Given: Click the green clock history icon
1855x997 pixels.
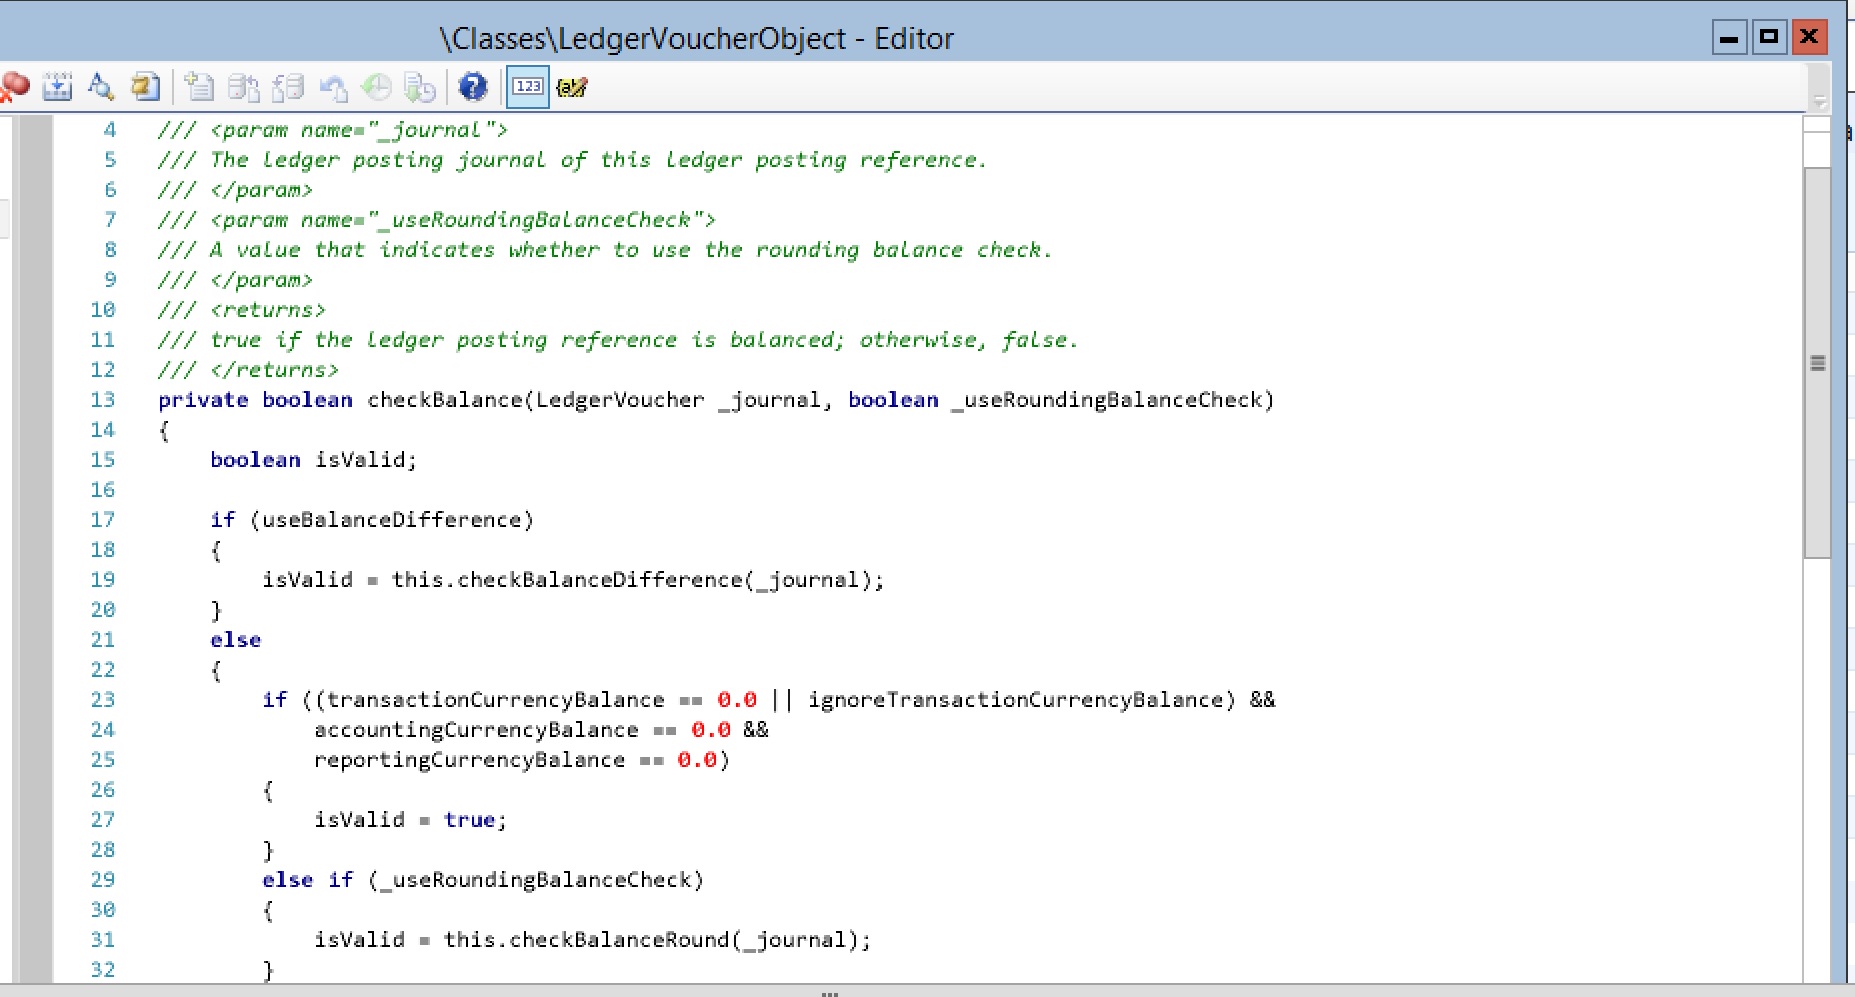Looking at the screenshot, I should pos(376,87).
